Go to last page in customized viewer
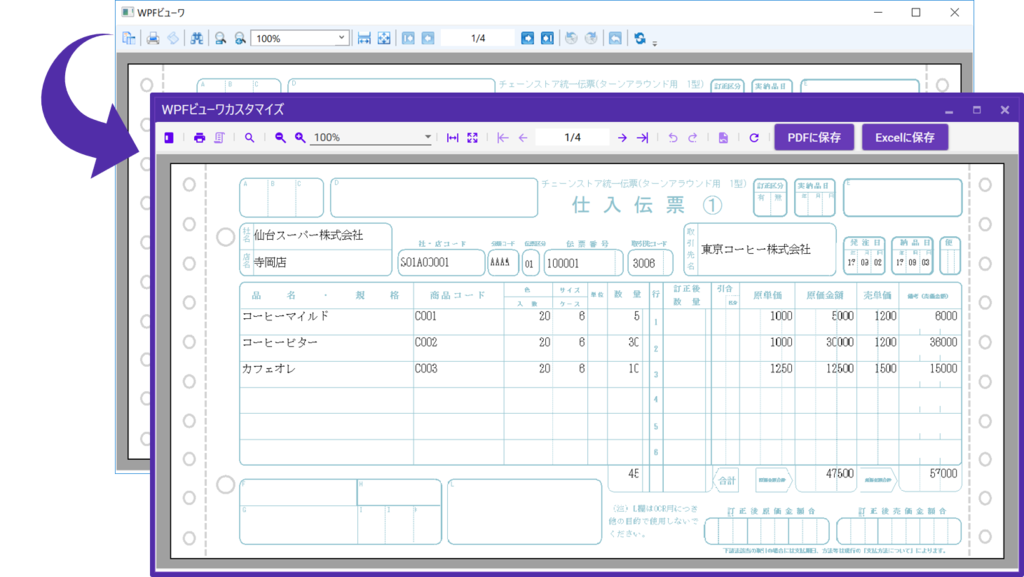The height and width of the screenshot is (577, 1024). pyautogui.click(x=643, y=138)
